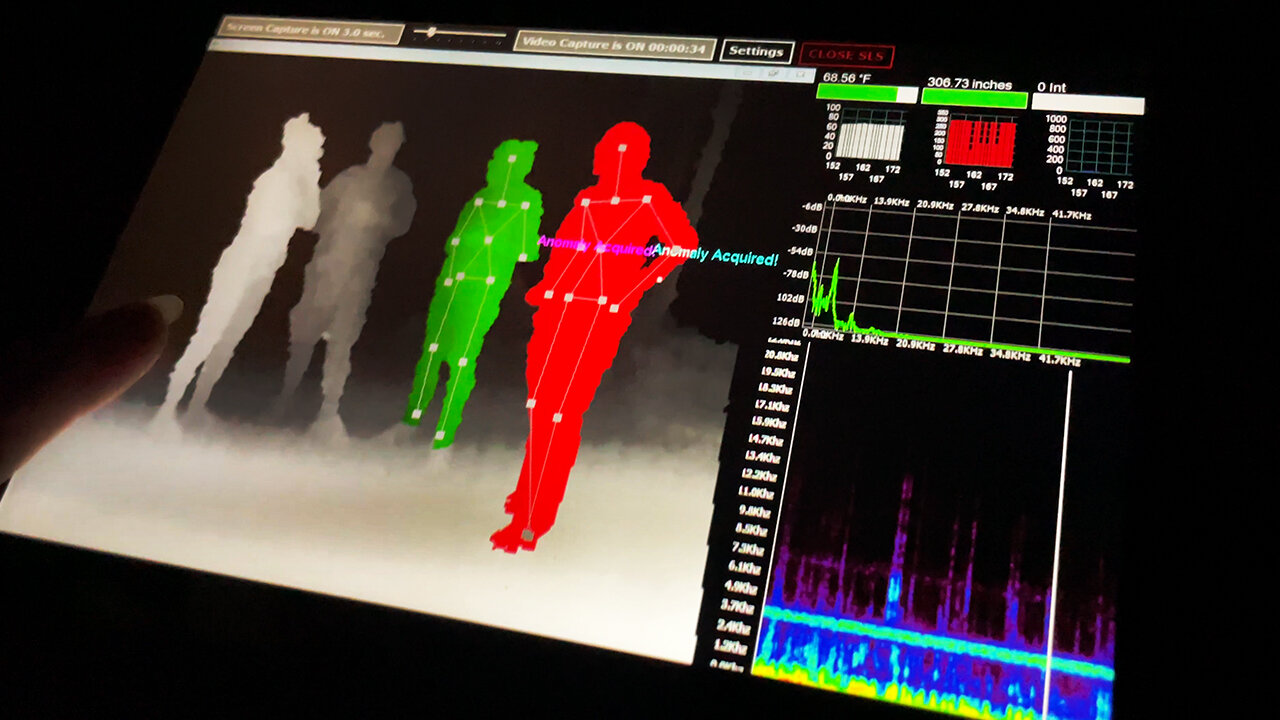
Task: Click the cyan Anomaly Acquired! label
Action: pos(716,254)
